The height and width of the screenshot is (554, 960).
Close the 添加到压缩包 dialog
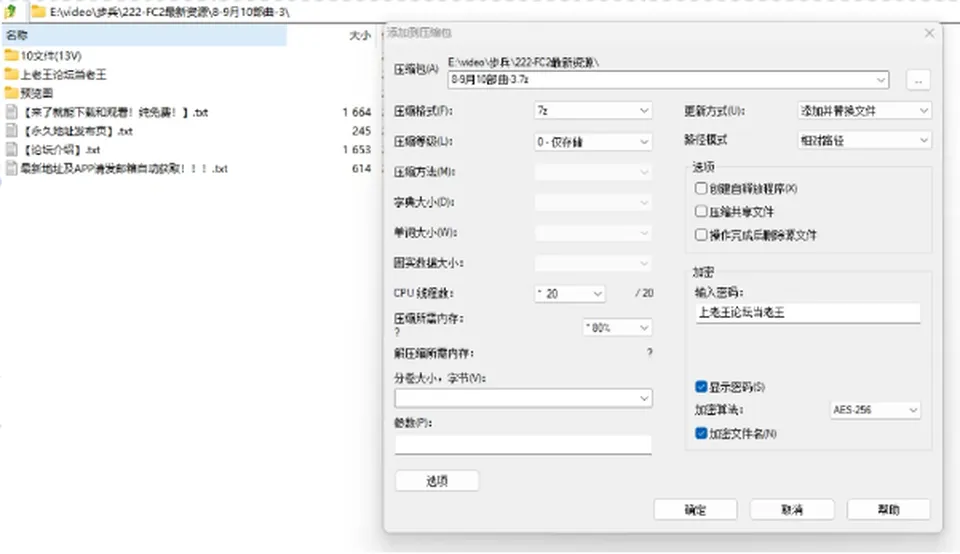click(929, 33)
